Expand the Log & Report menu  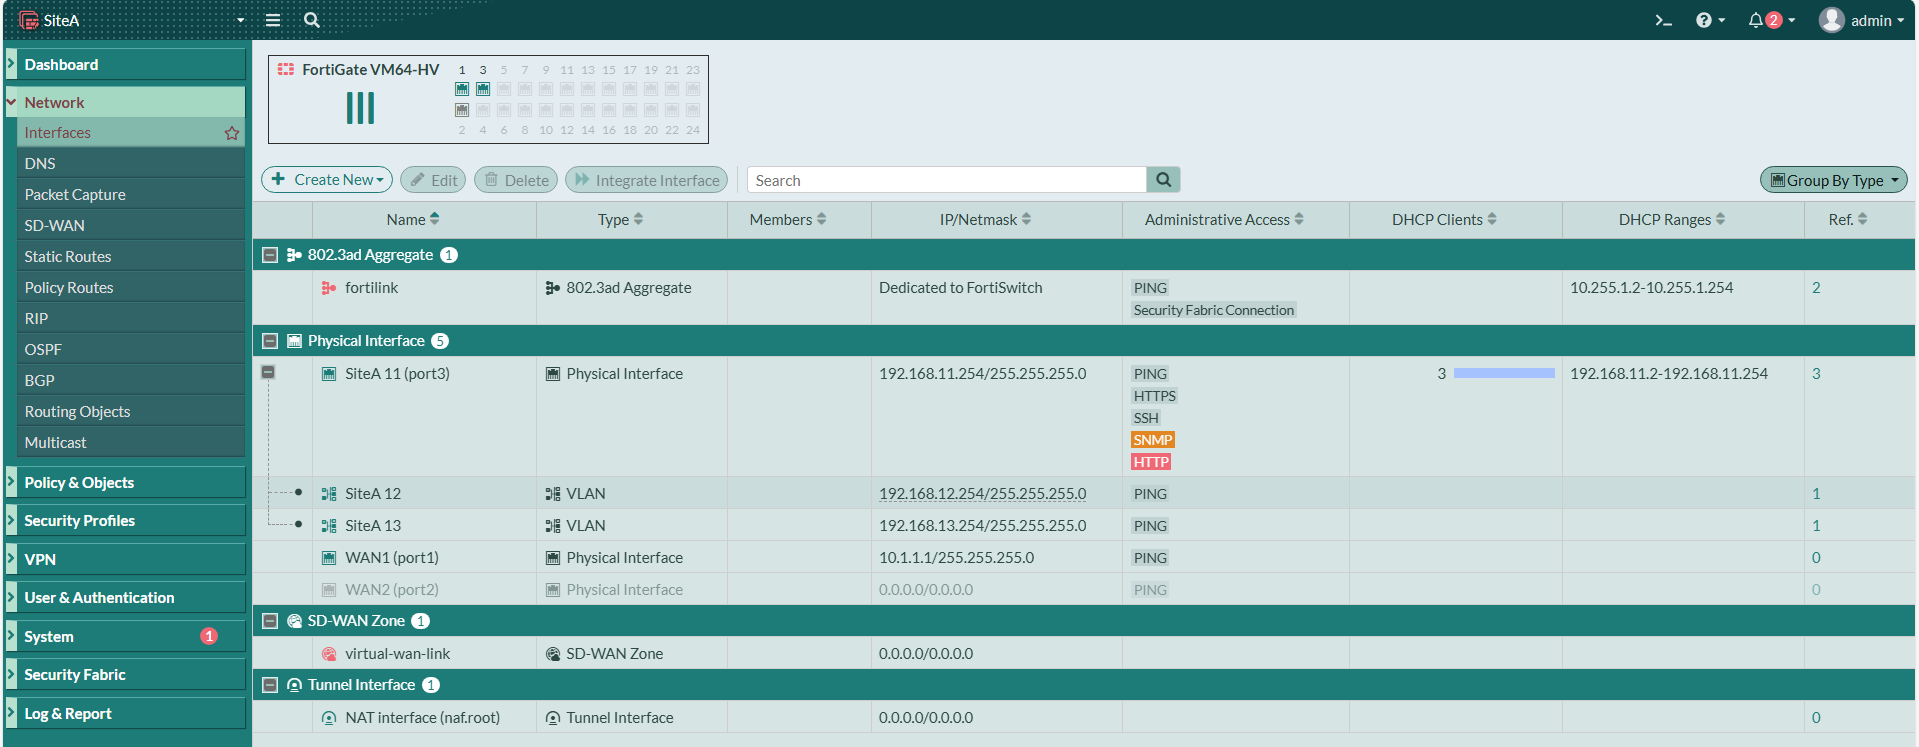125,714
